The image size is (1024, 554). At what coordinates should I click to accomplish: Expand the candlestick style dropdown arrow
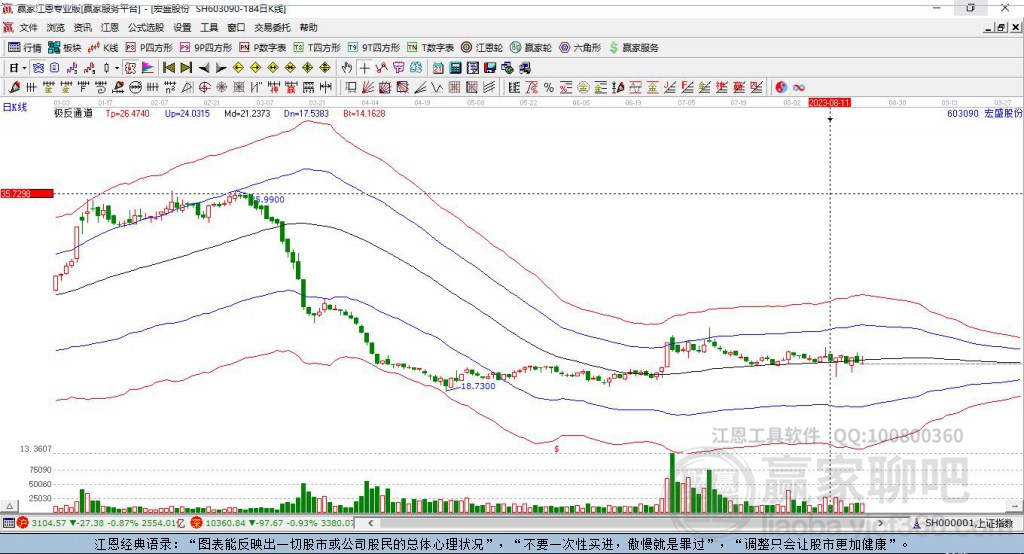(117, 68)
